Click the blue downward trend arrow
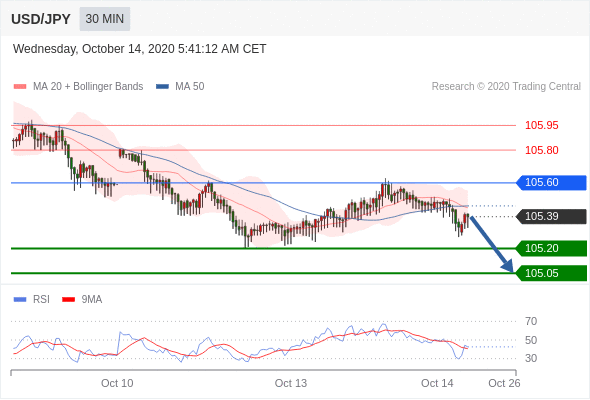This screenshot has width=590, height=400. [492, 244]
